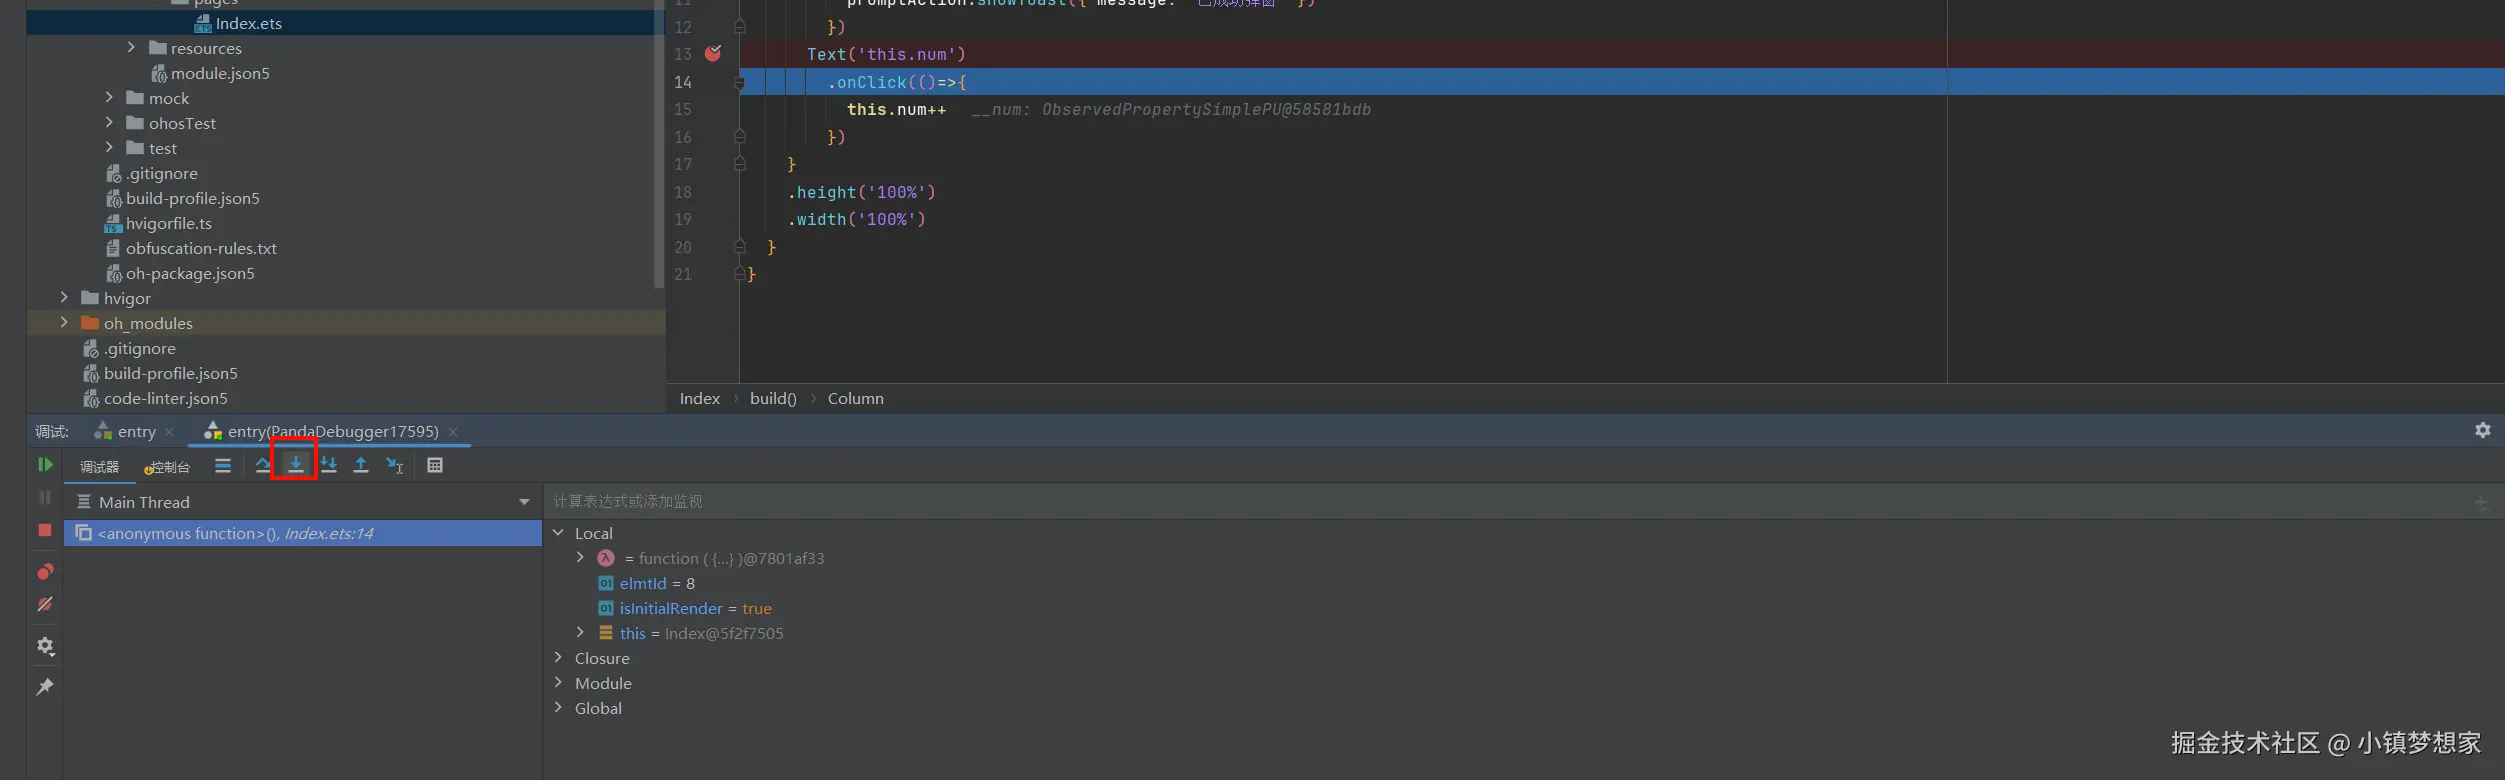Select the anonymous function stack frame
The height and width of the screenshot is (780, 2505).
click(x=303, y=533)
